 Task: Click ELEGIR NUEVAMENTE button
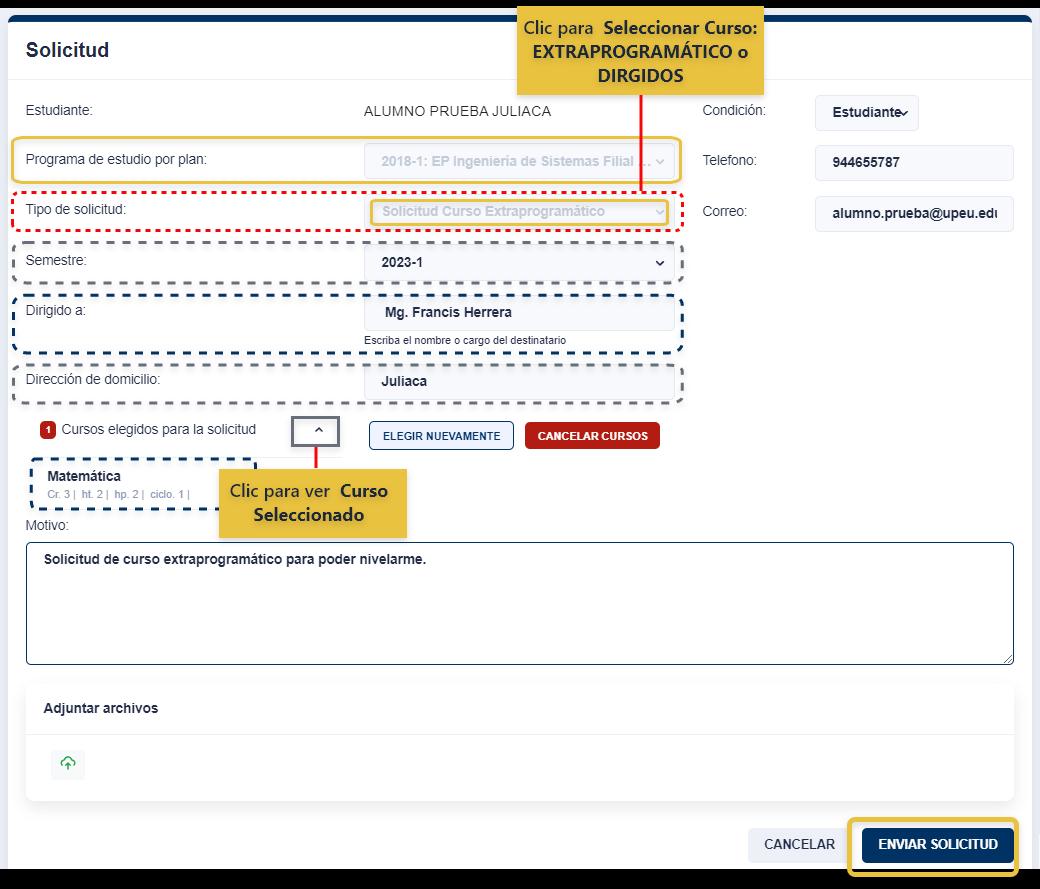click(441, 435)
